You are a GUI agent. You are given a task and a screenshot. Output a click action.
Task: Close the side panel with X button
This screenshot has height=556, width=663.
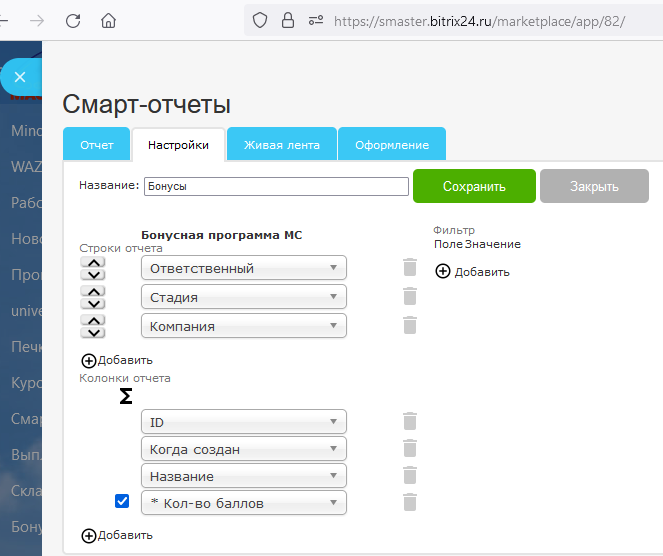[x=20, y=77]
